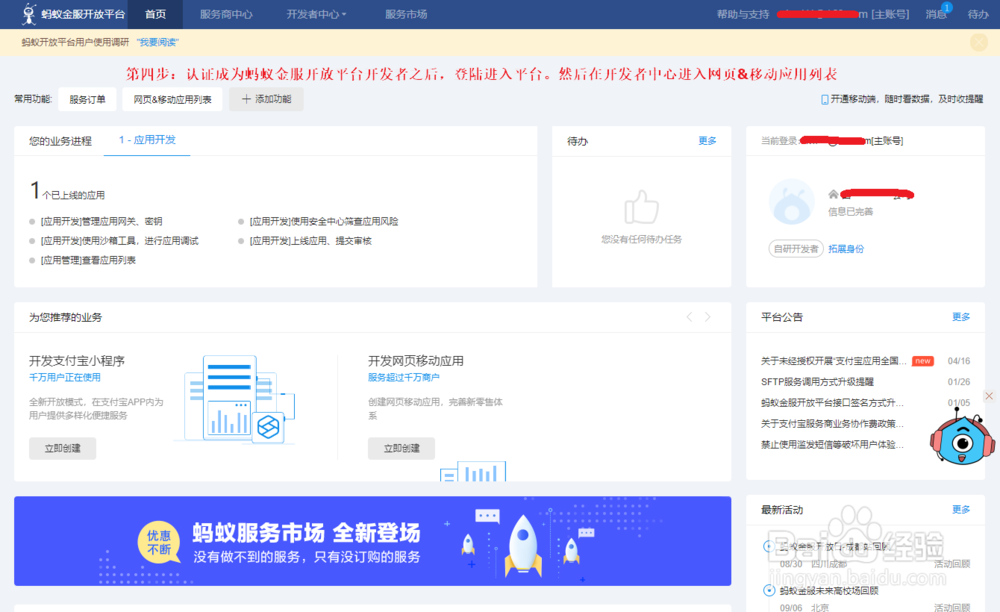Go to previous recommended business arrow
The height and width of the screenshot is (612, 1000).
689,317
